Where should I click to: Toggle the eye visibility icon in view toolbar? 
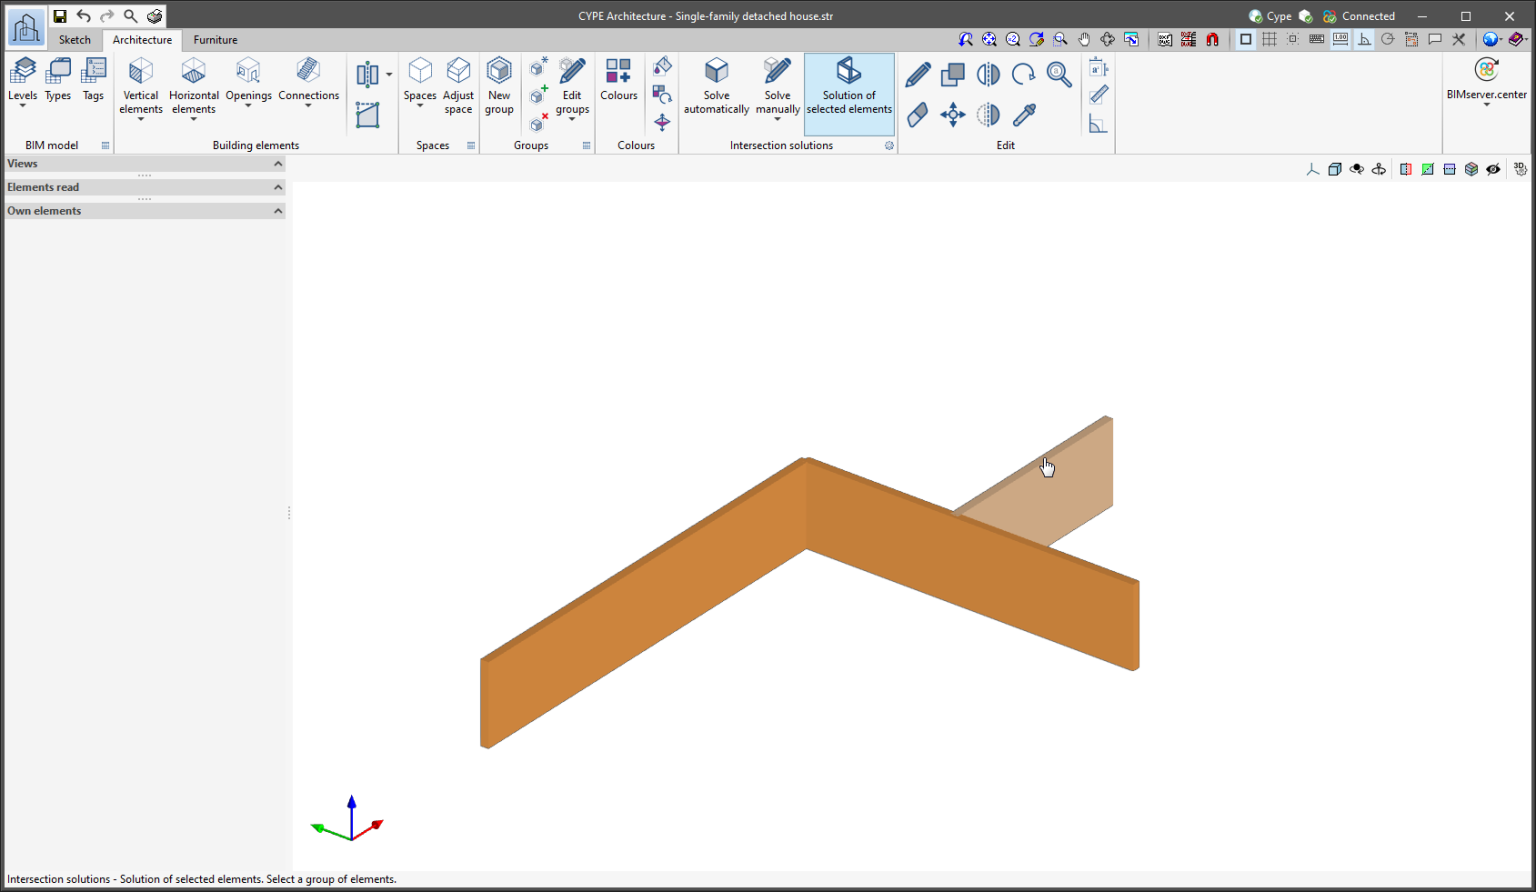coord(1493,169)
